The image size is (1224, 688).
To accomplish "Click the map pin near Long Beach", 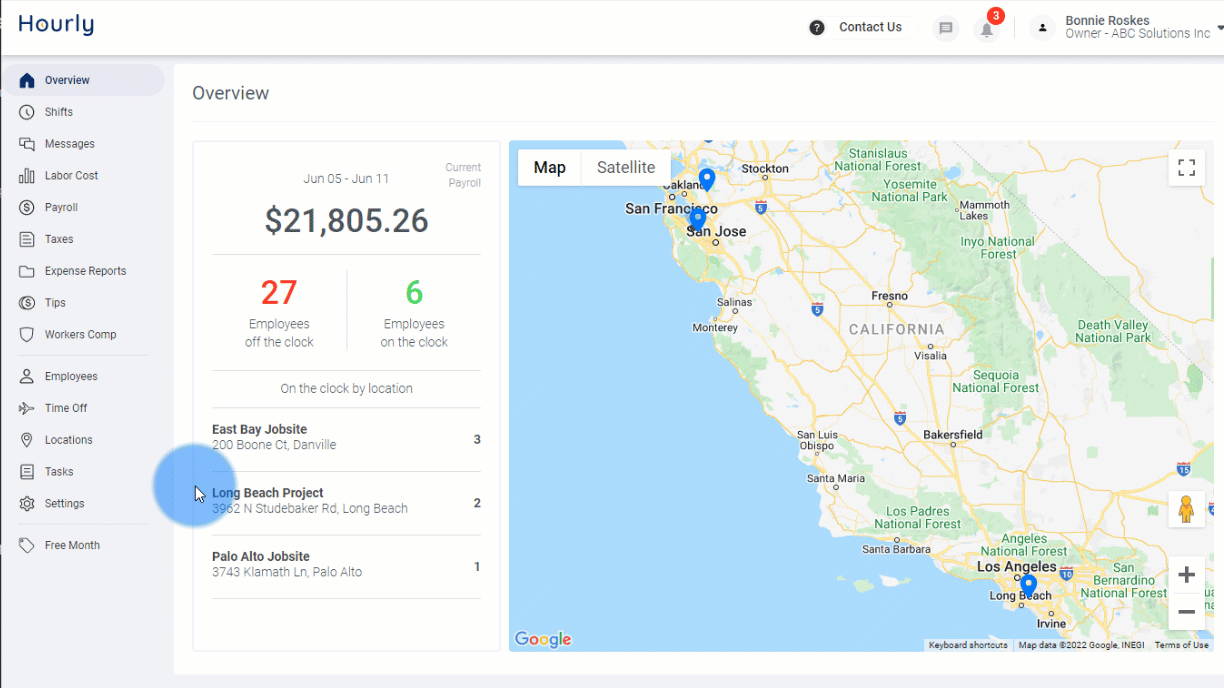I will [x=1028, y=585].
